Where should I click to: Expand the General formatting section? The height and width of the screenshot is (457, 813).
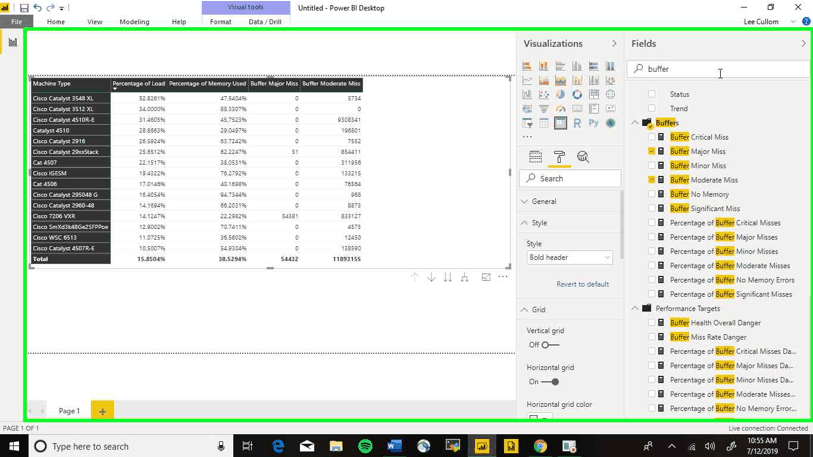pyautogui.click(x=525, y=201)
